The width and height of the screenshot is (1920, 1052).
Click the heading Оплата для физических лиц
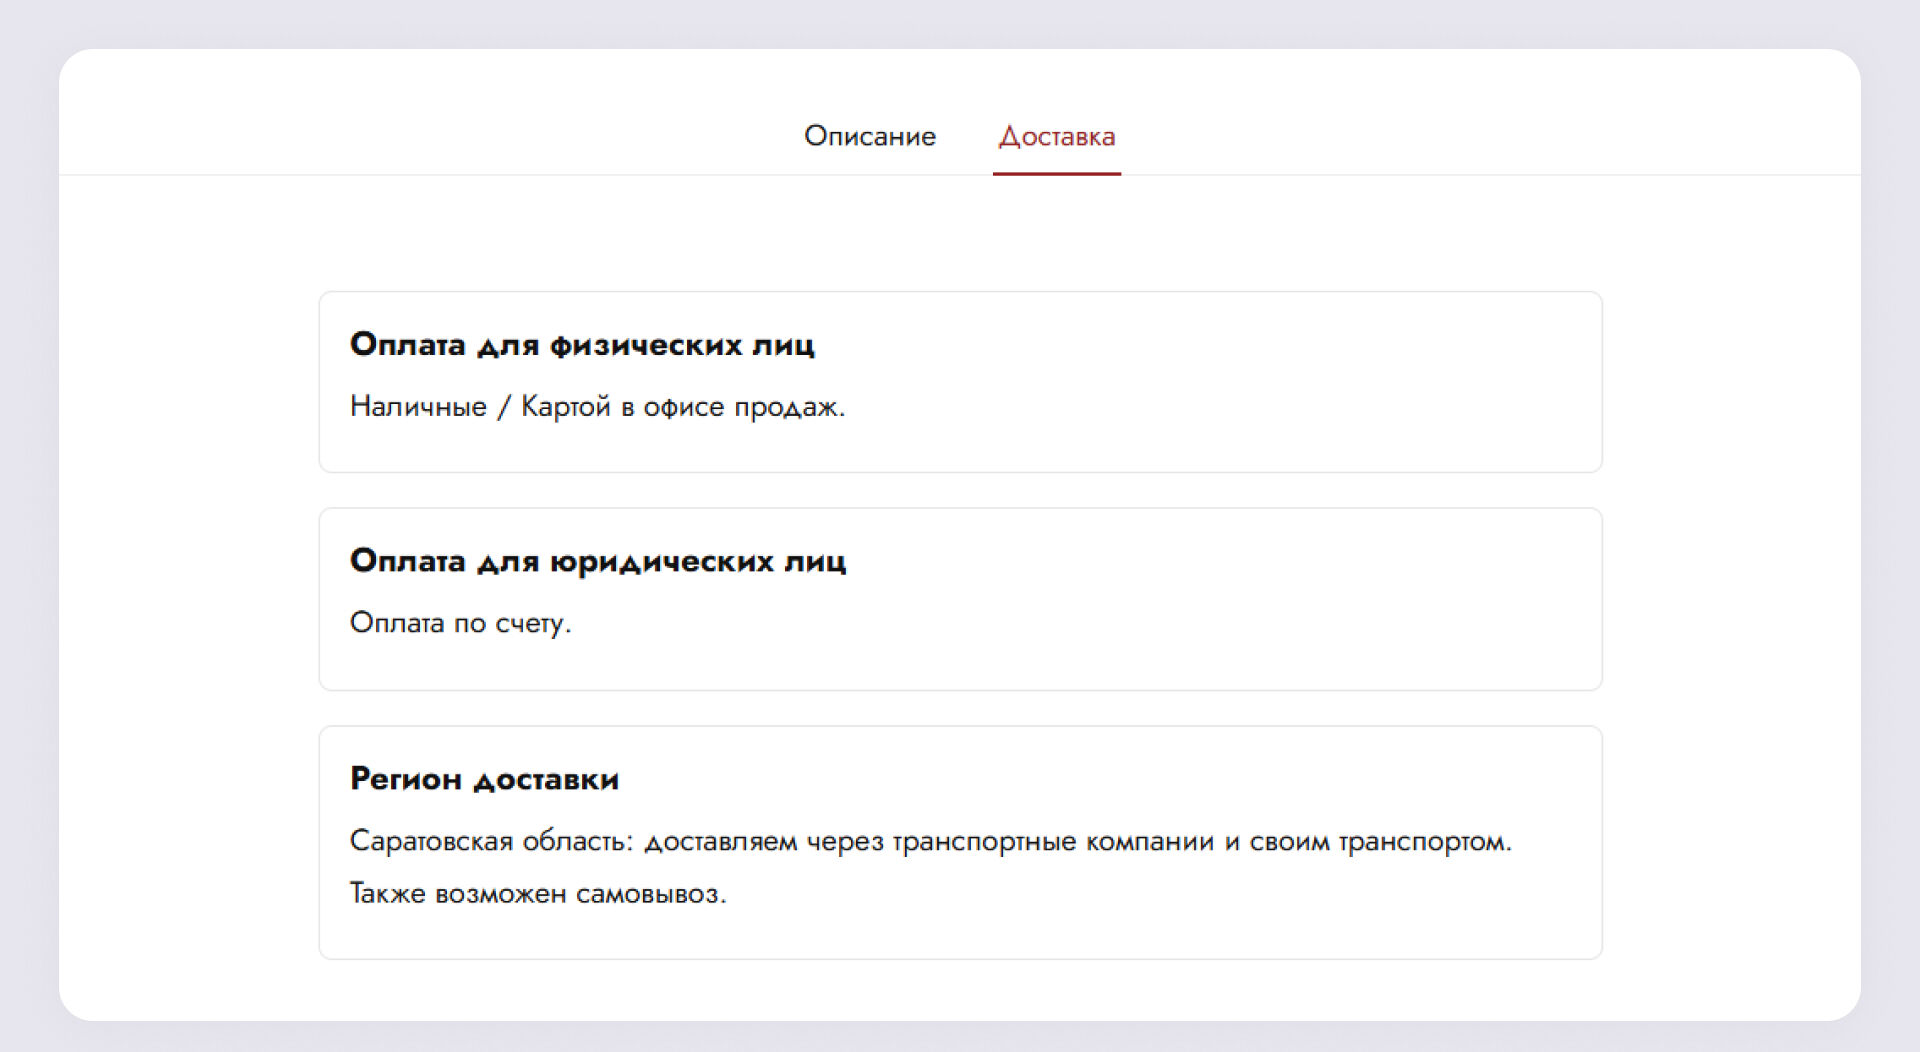(582, 345)
